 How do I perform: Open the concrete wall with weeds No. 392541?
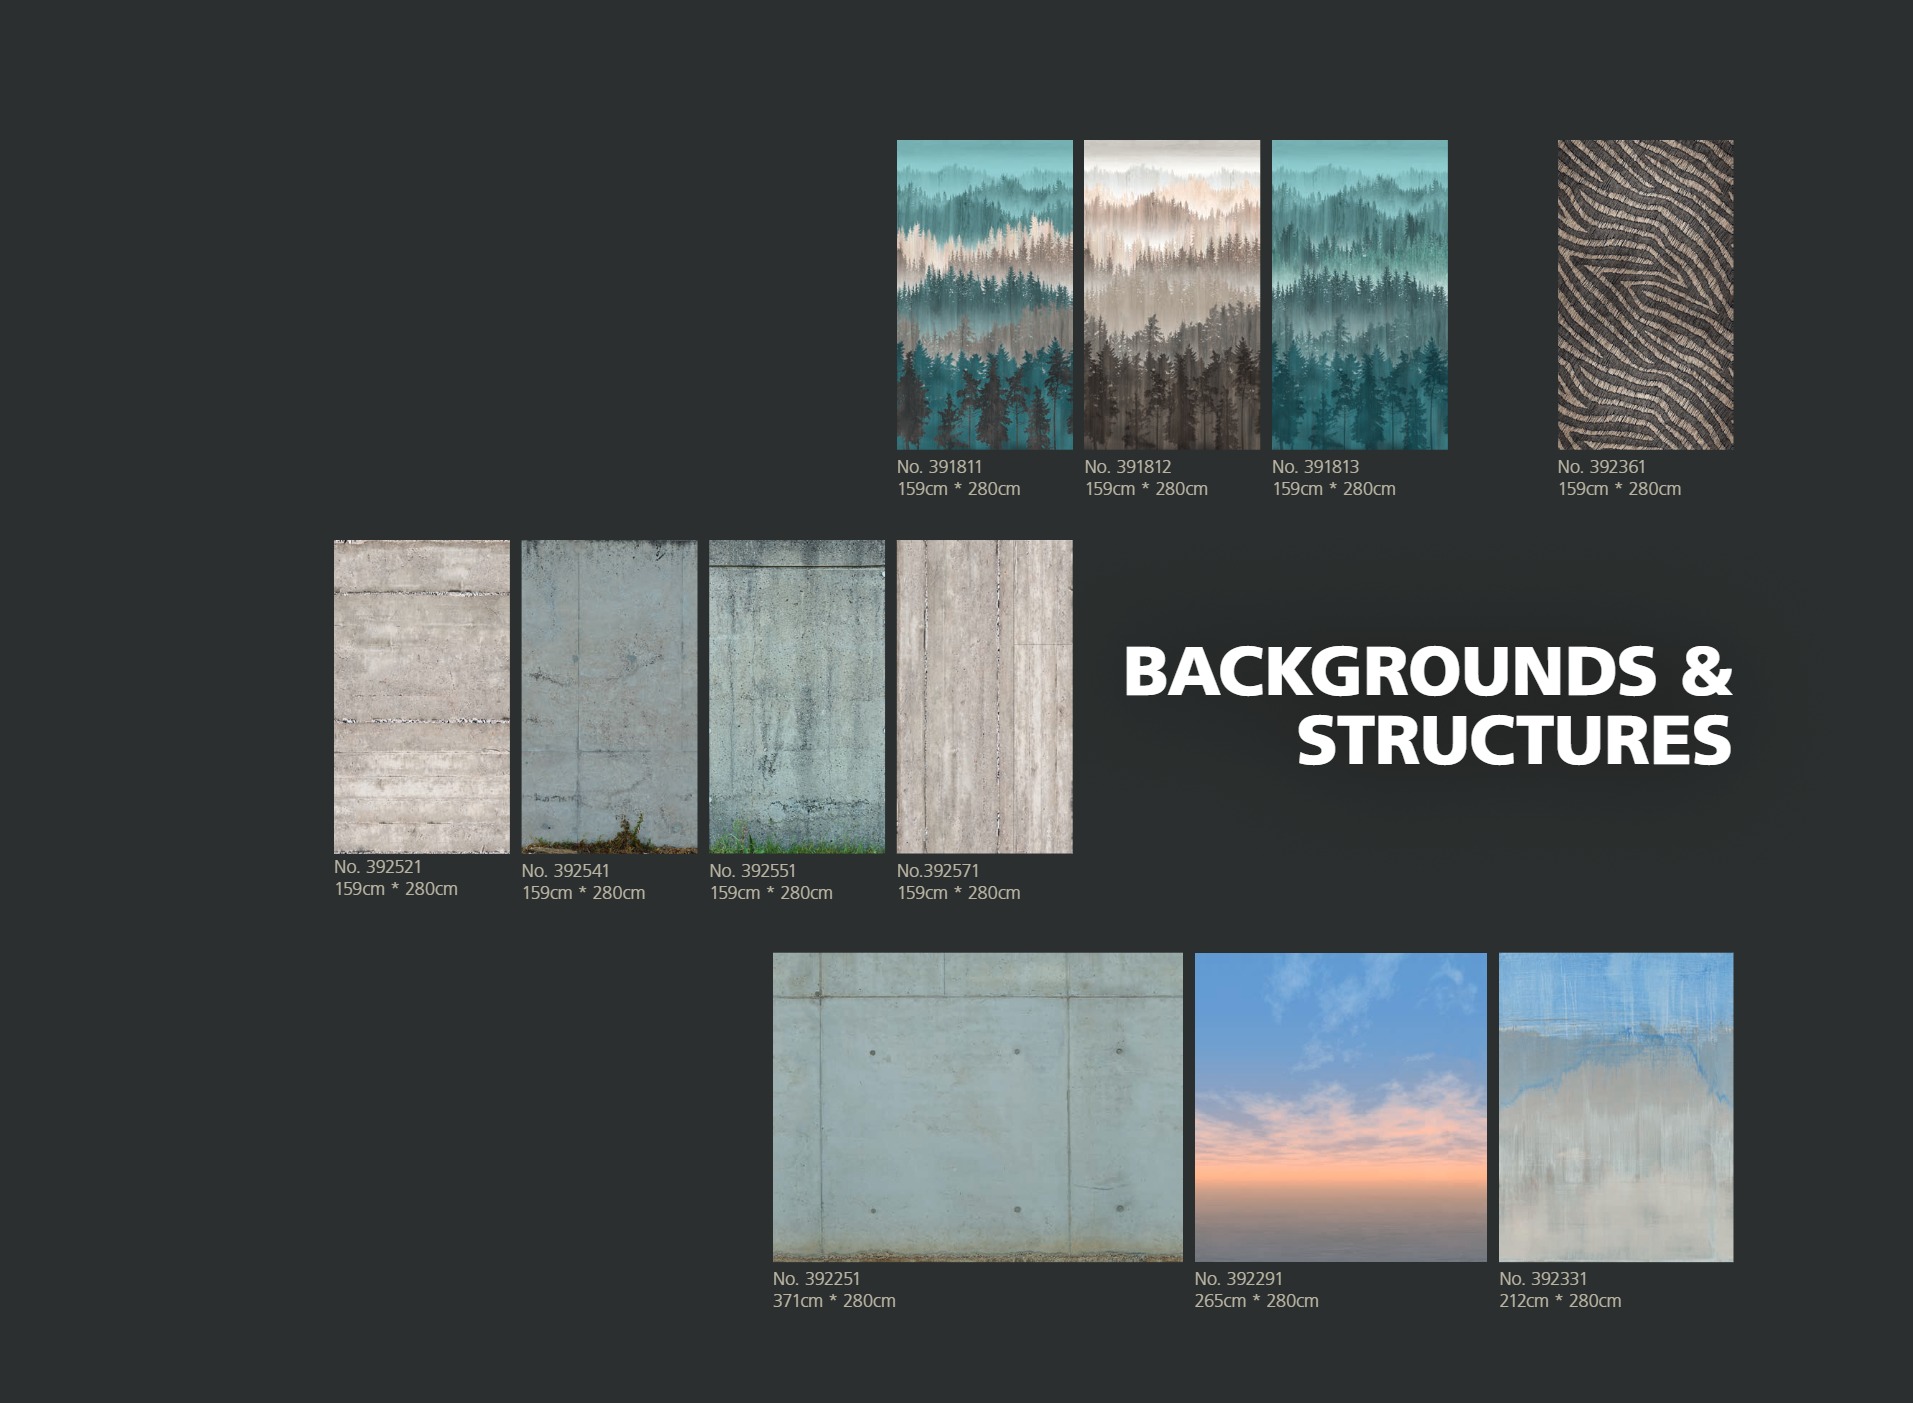point(609,696)
